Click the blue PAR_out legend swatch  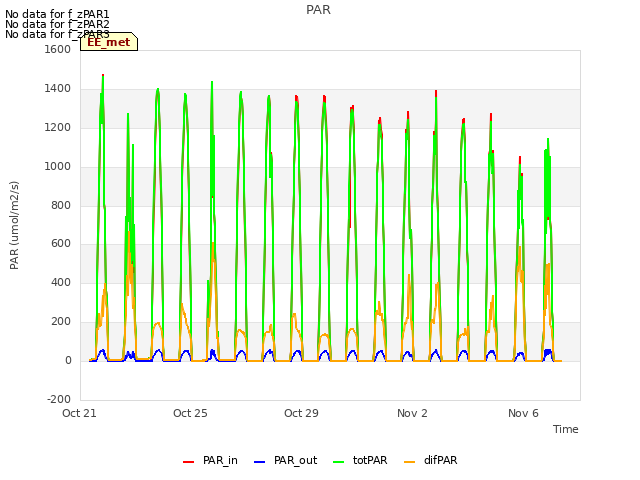260,462
